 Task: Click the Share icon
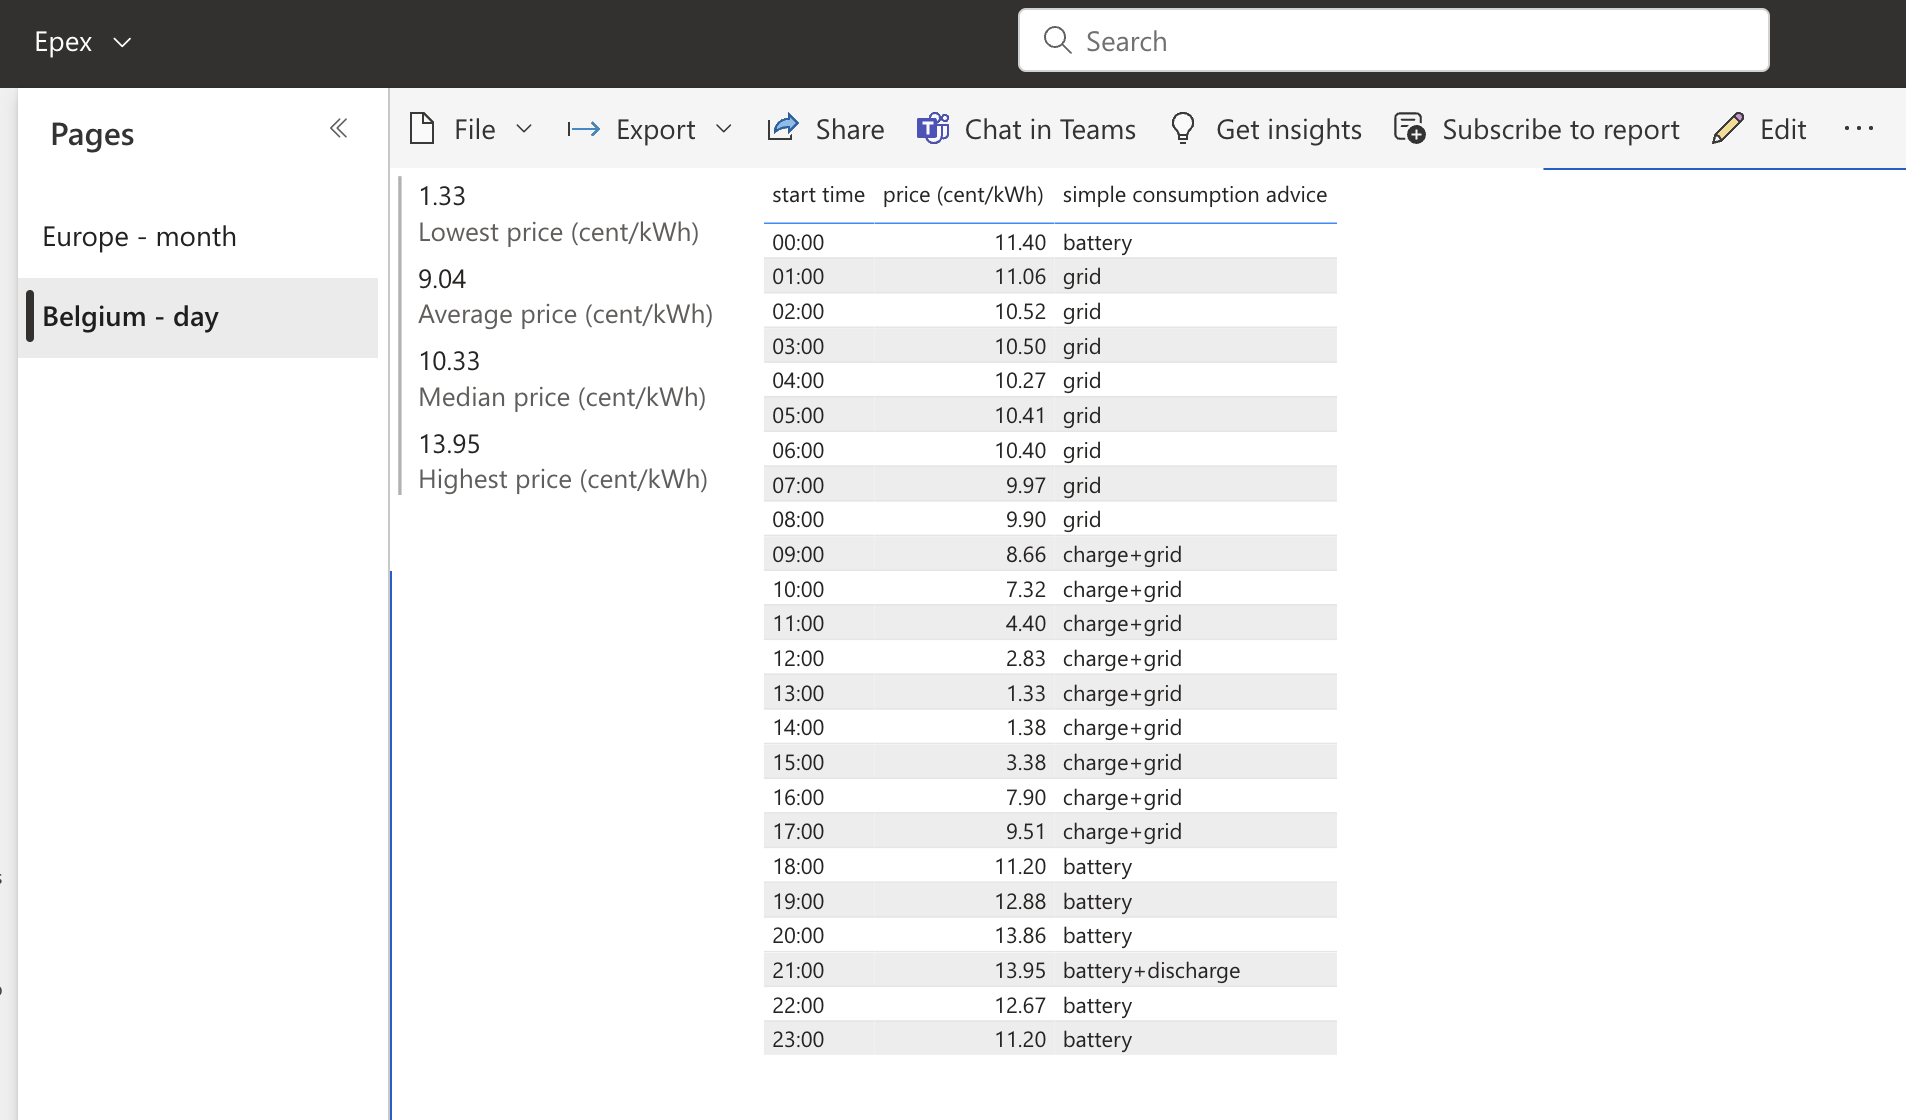coord(783,128)
